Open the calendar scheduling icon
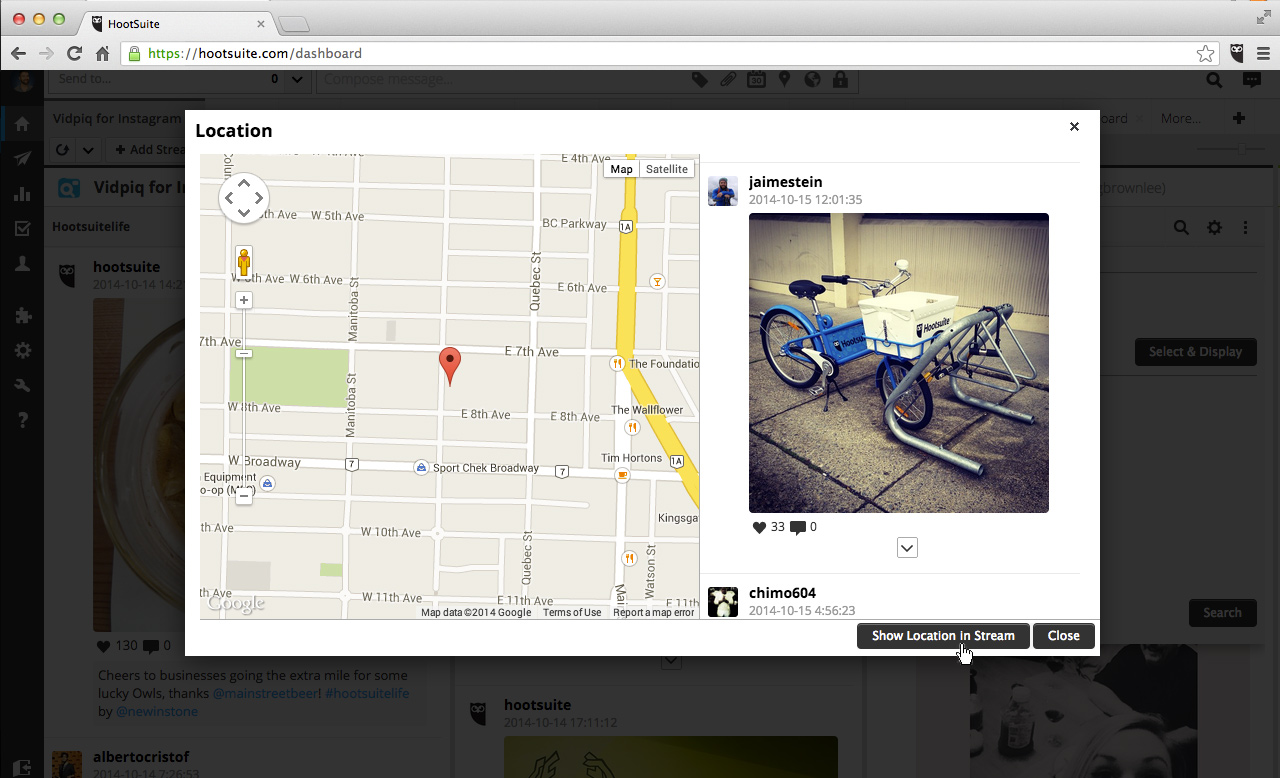The image size is (1280, 778). point(756,80)
